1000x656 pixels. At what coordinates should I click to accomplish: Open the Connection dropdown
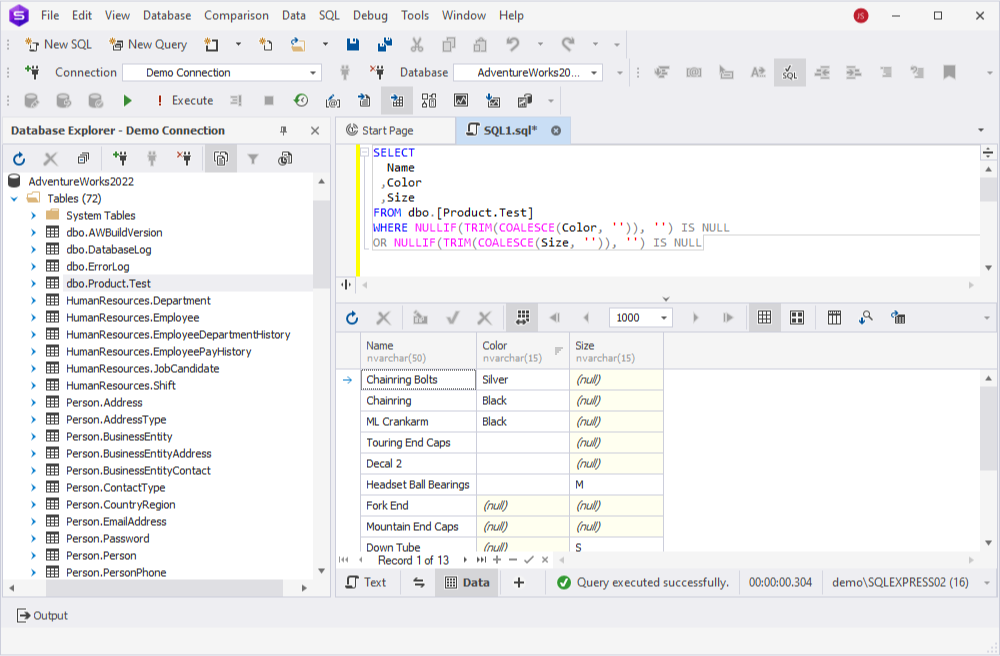pos(222,73)
